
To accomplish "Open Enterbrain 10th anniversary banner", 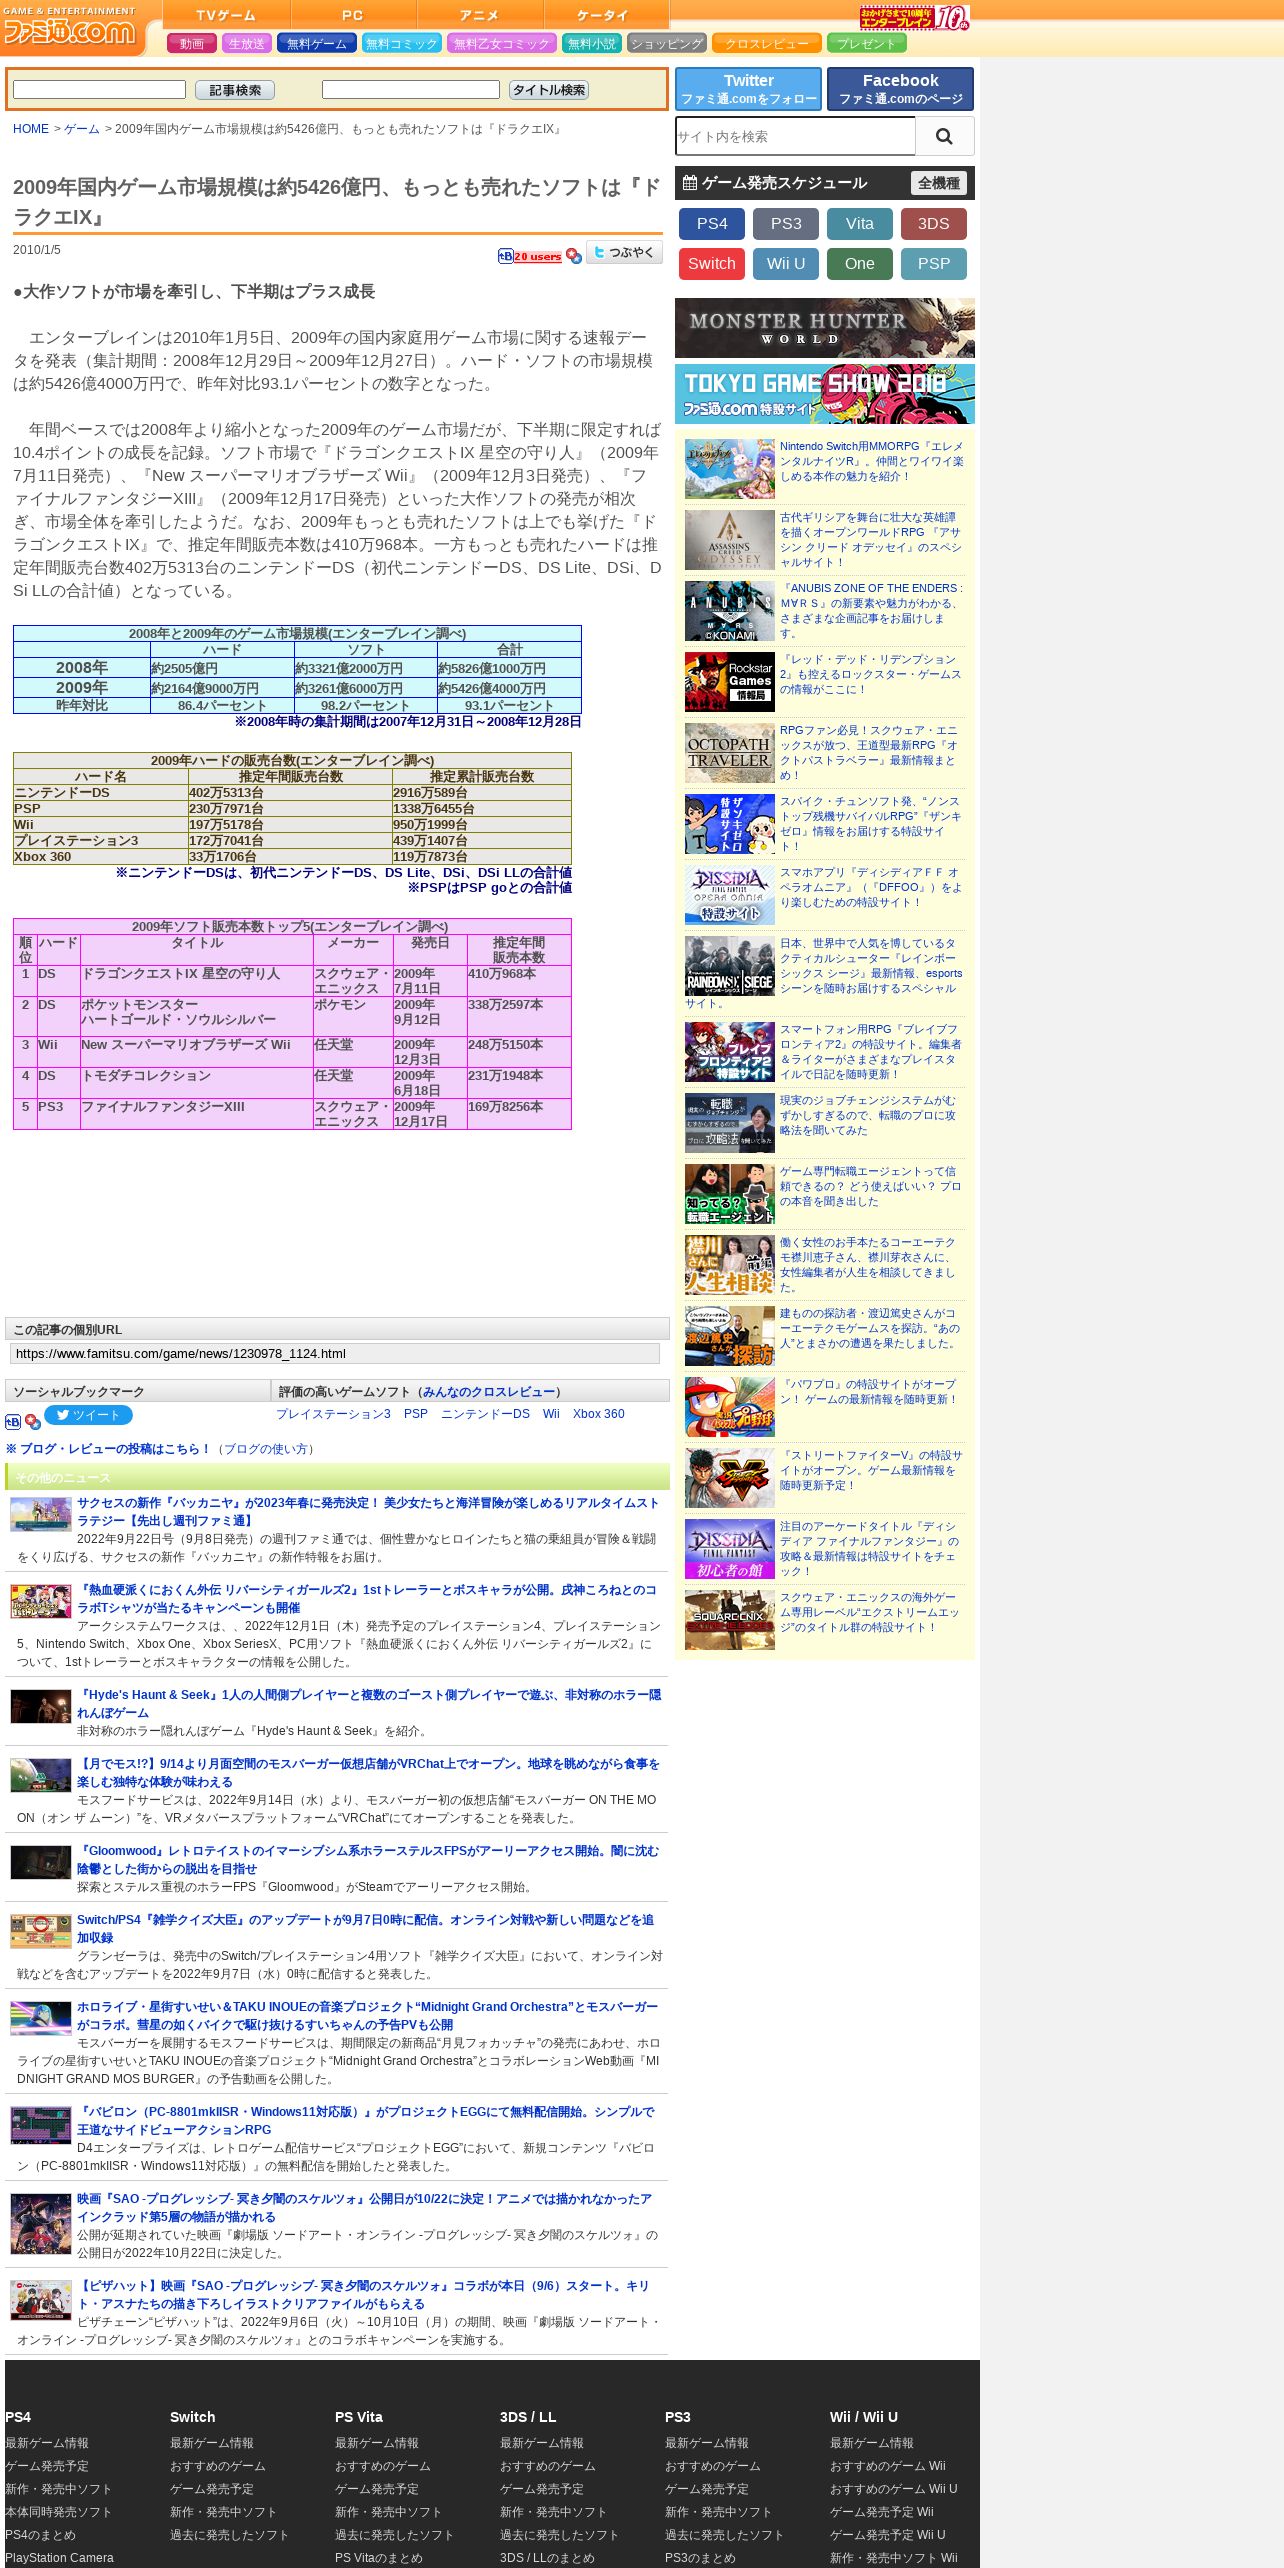I will [x=914, y=17].
